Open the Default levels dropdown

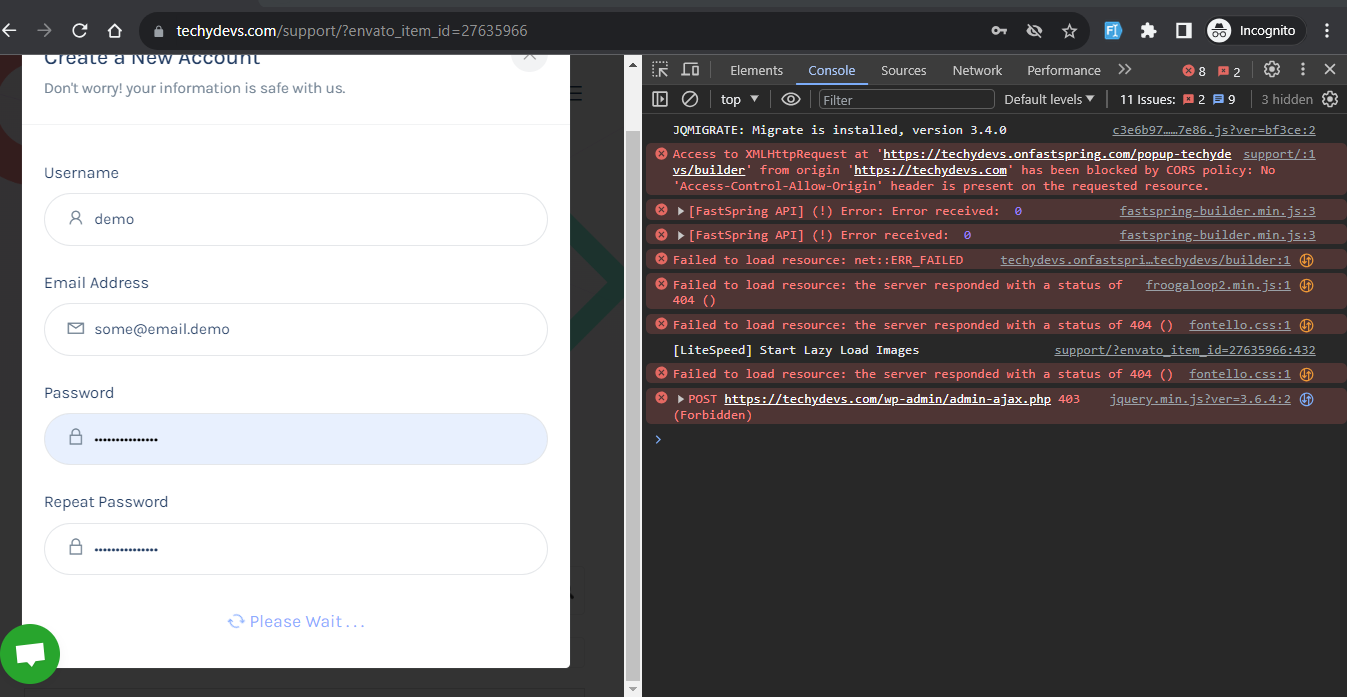point(1049,99)
